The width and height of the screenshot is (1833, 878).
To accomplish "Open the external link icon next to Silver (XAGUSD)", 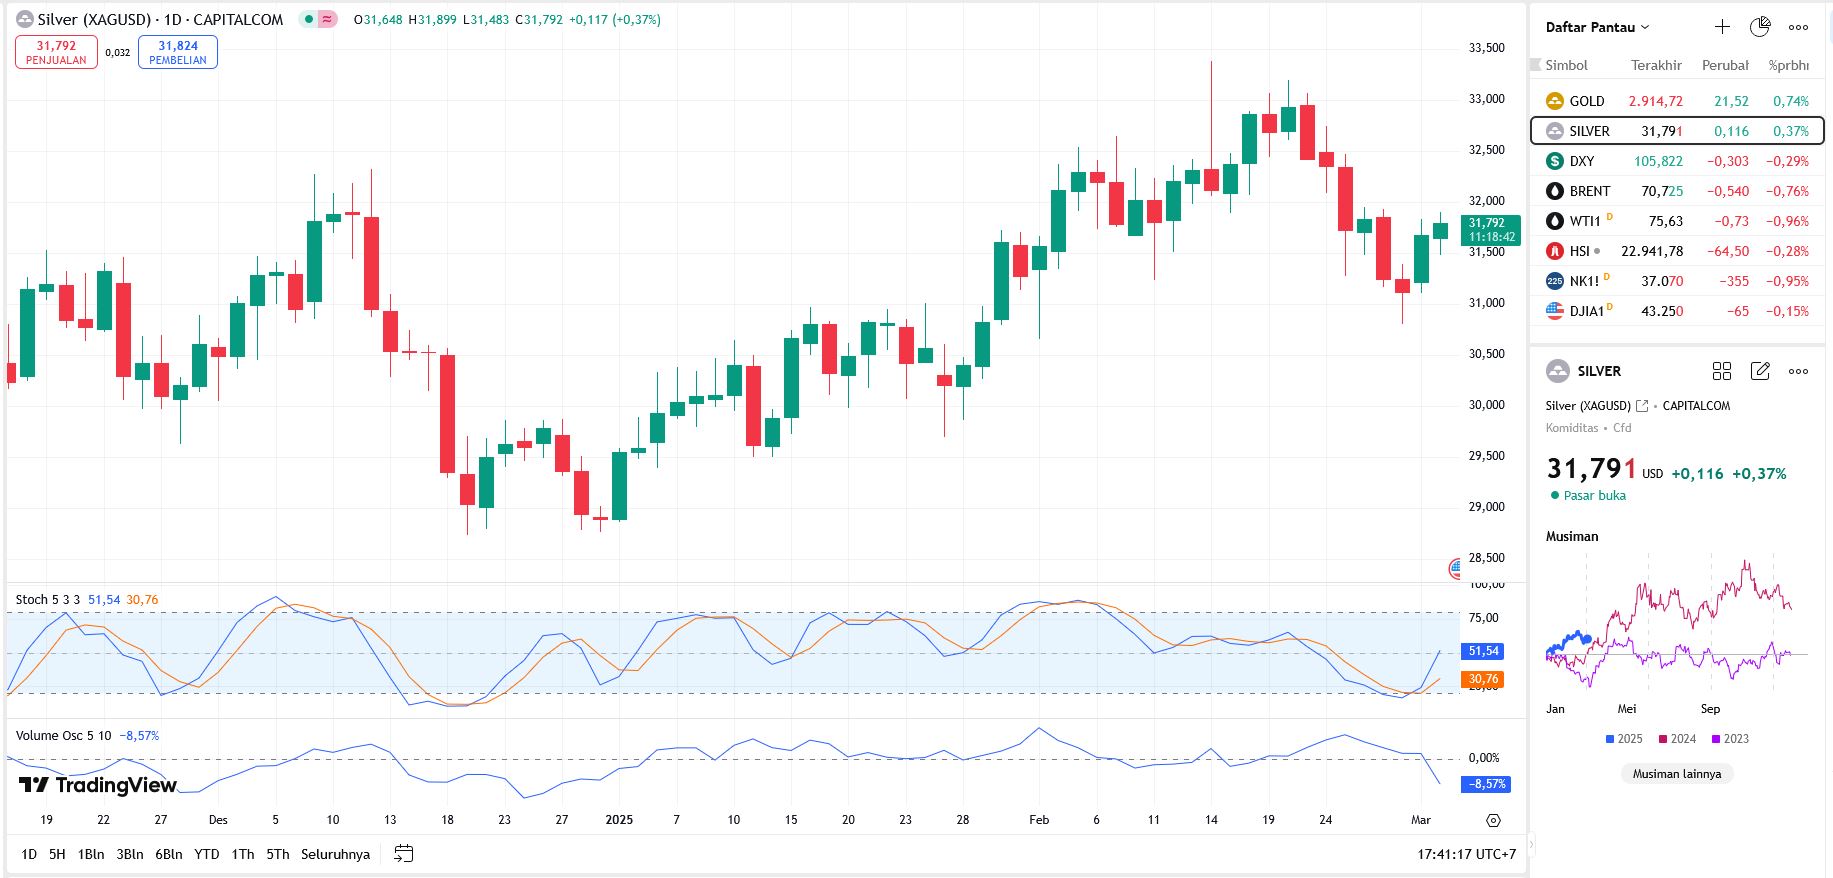I will 1642,406.
